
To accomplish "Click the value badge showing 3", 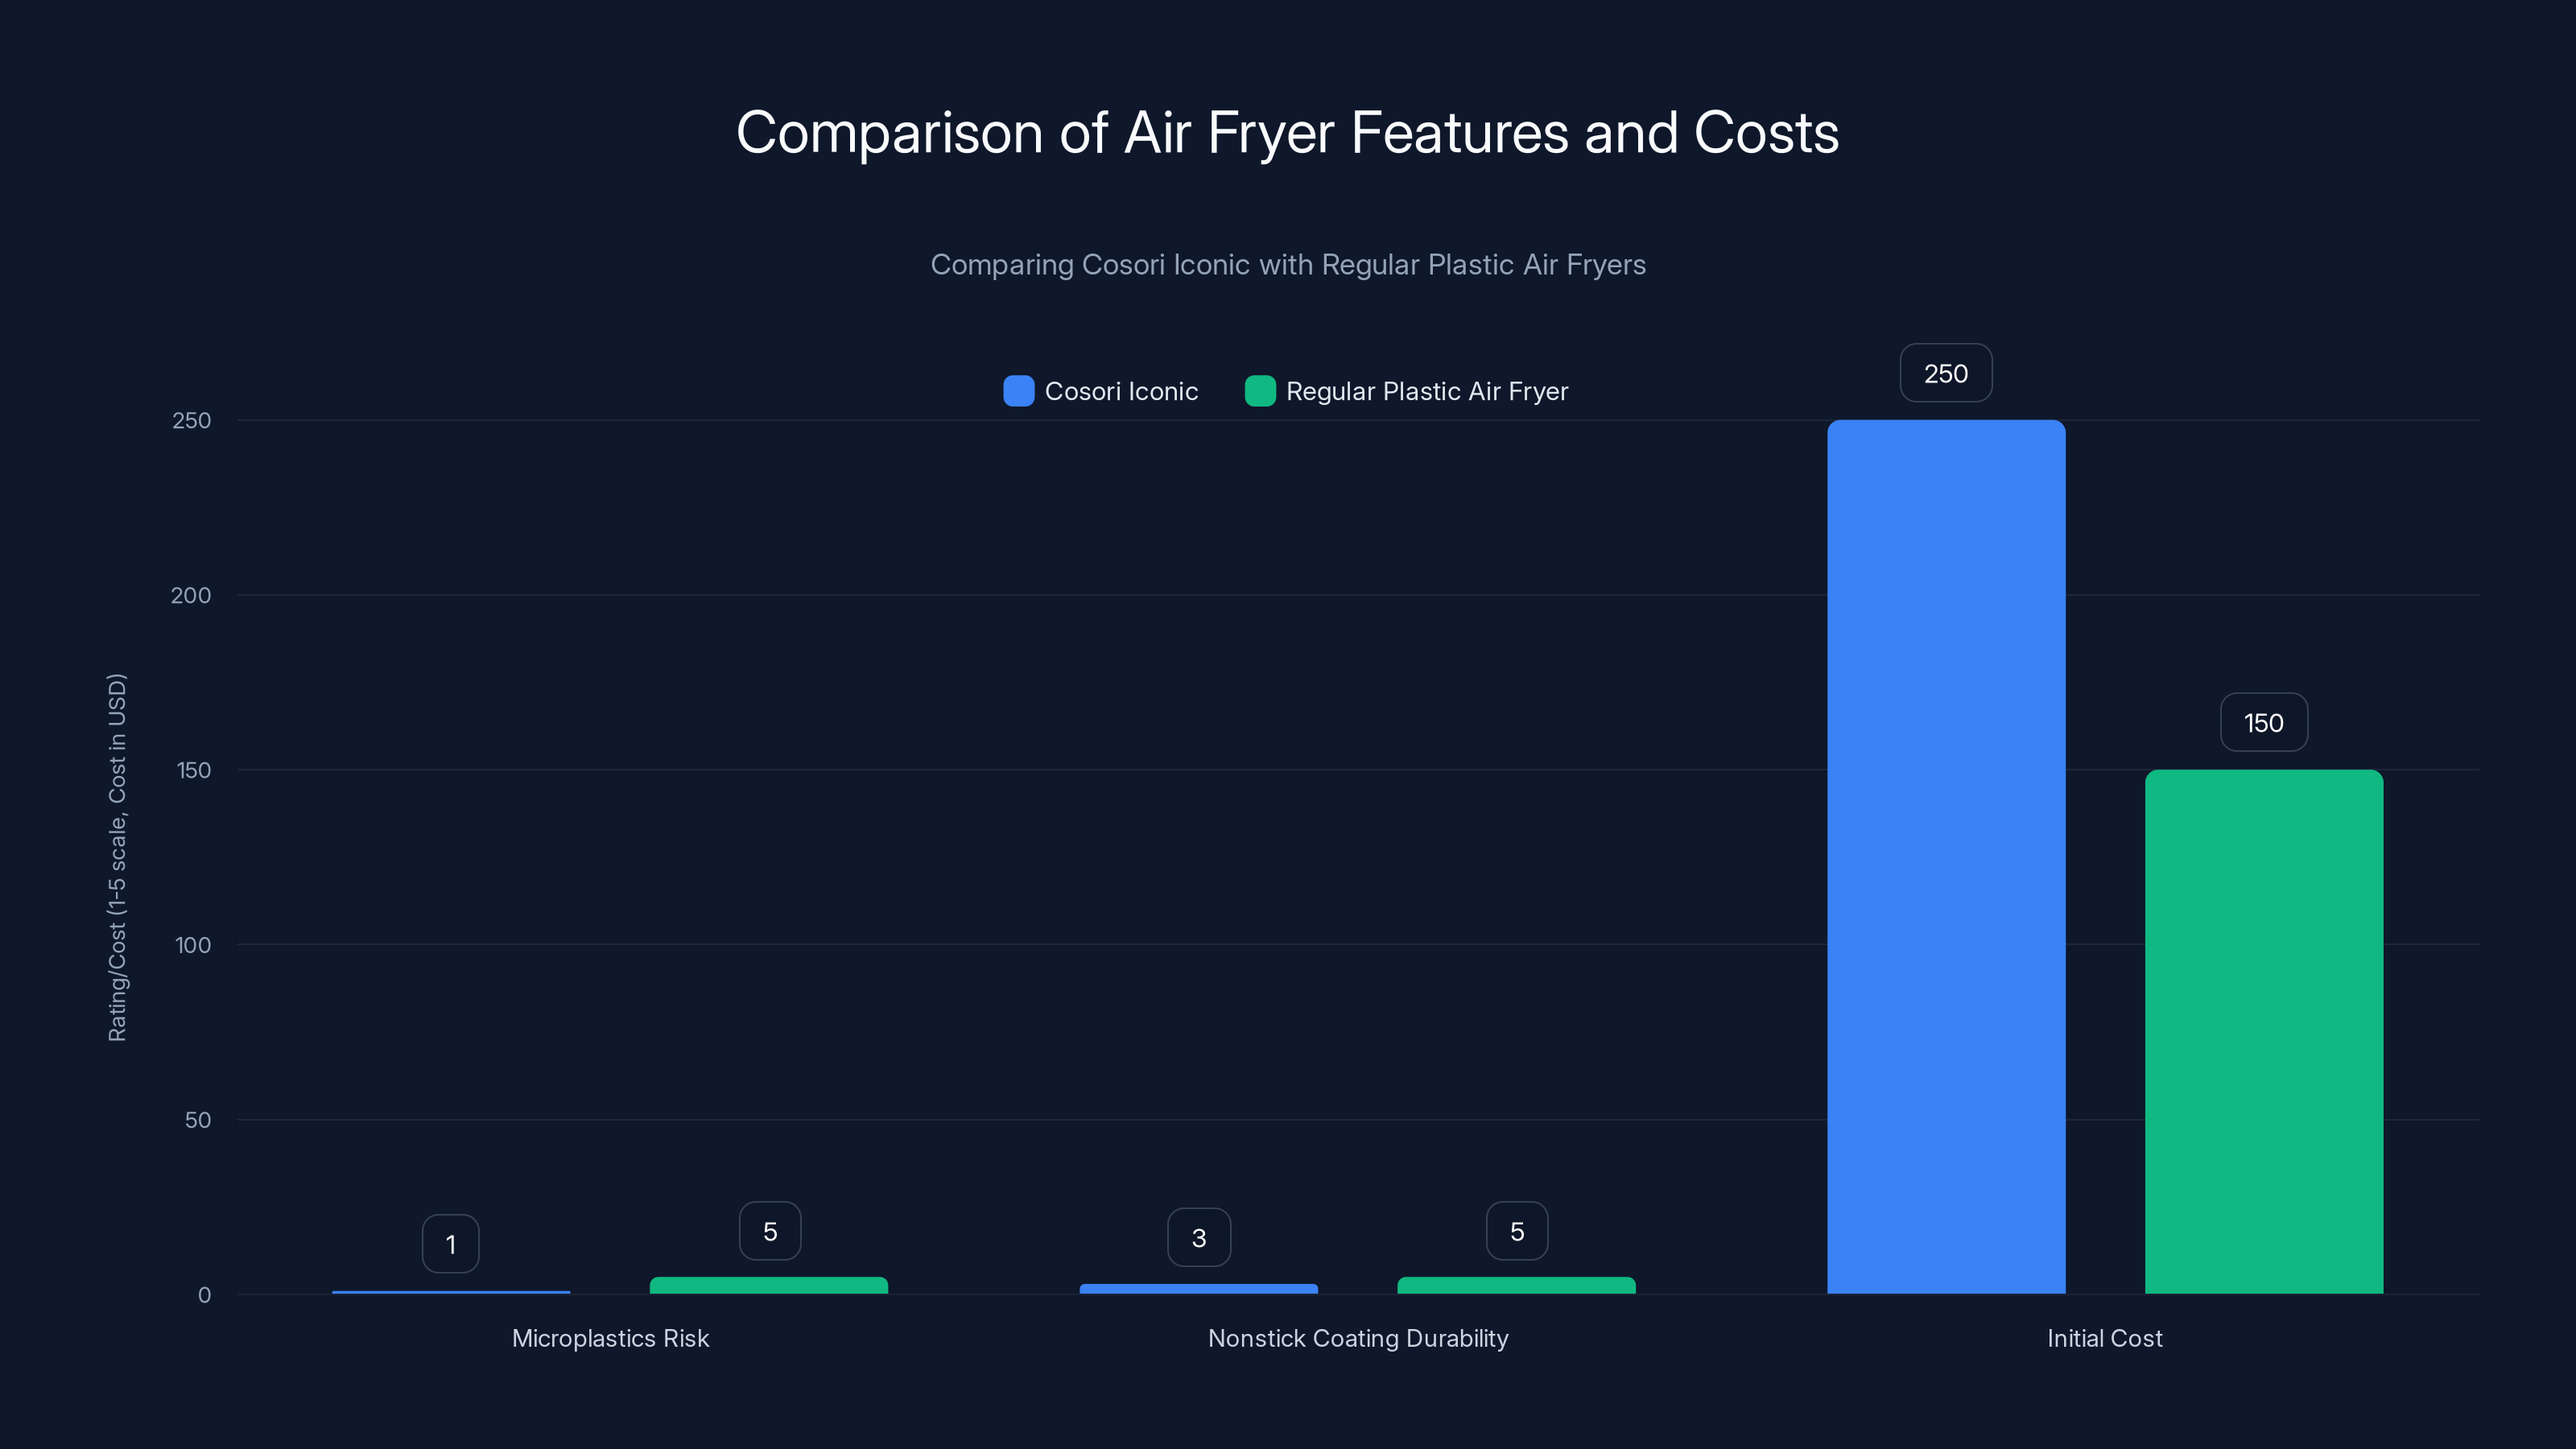I will tap(1198, 1237).
